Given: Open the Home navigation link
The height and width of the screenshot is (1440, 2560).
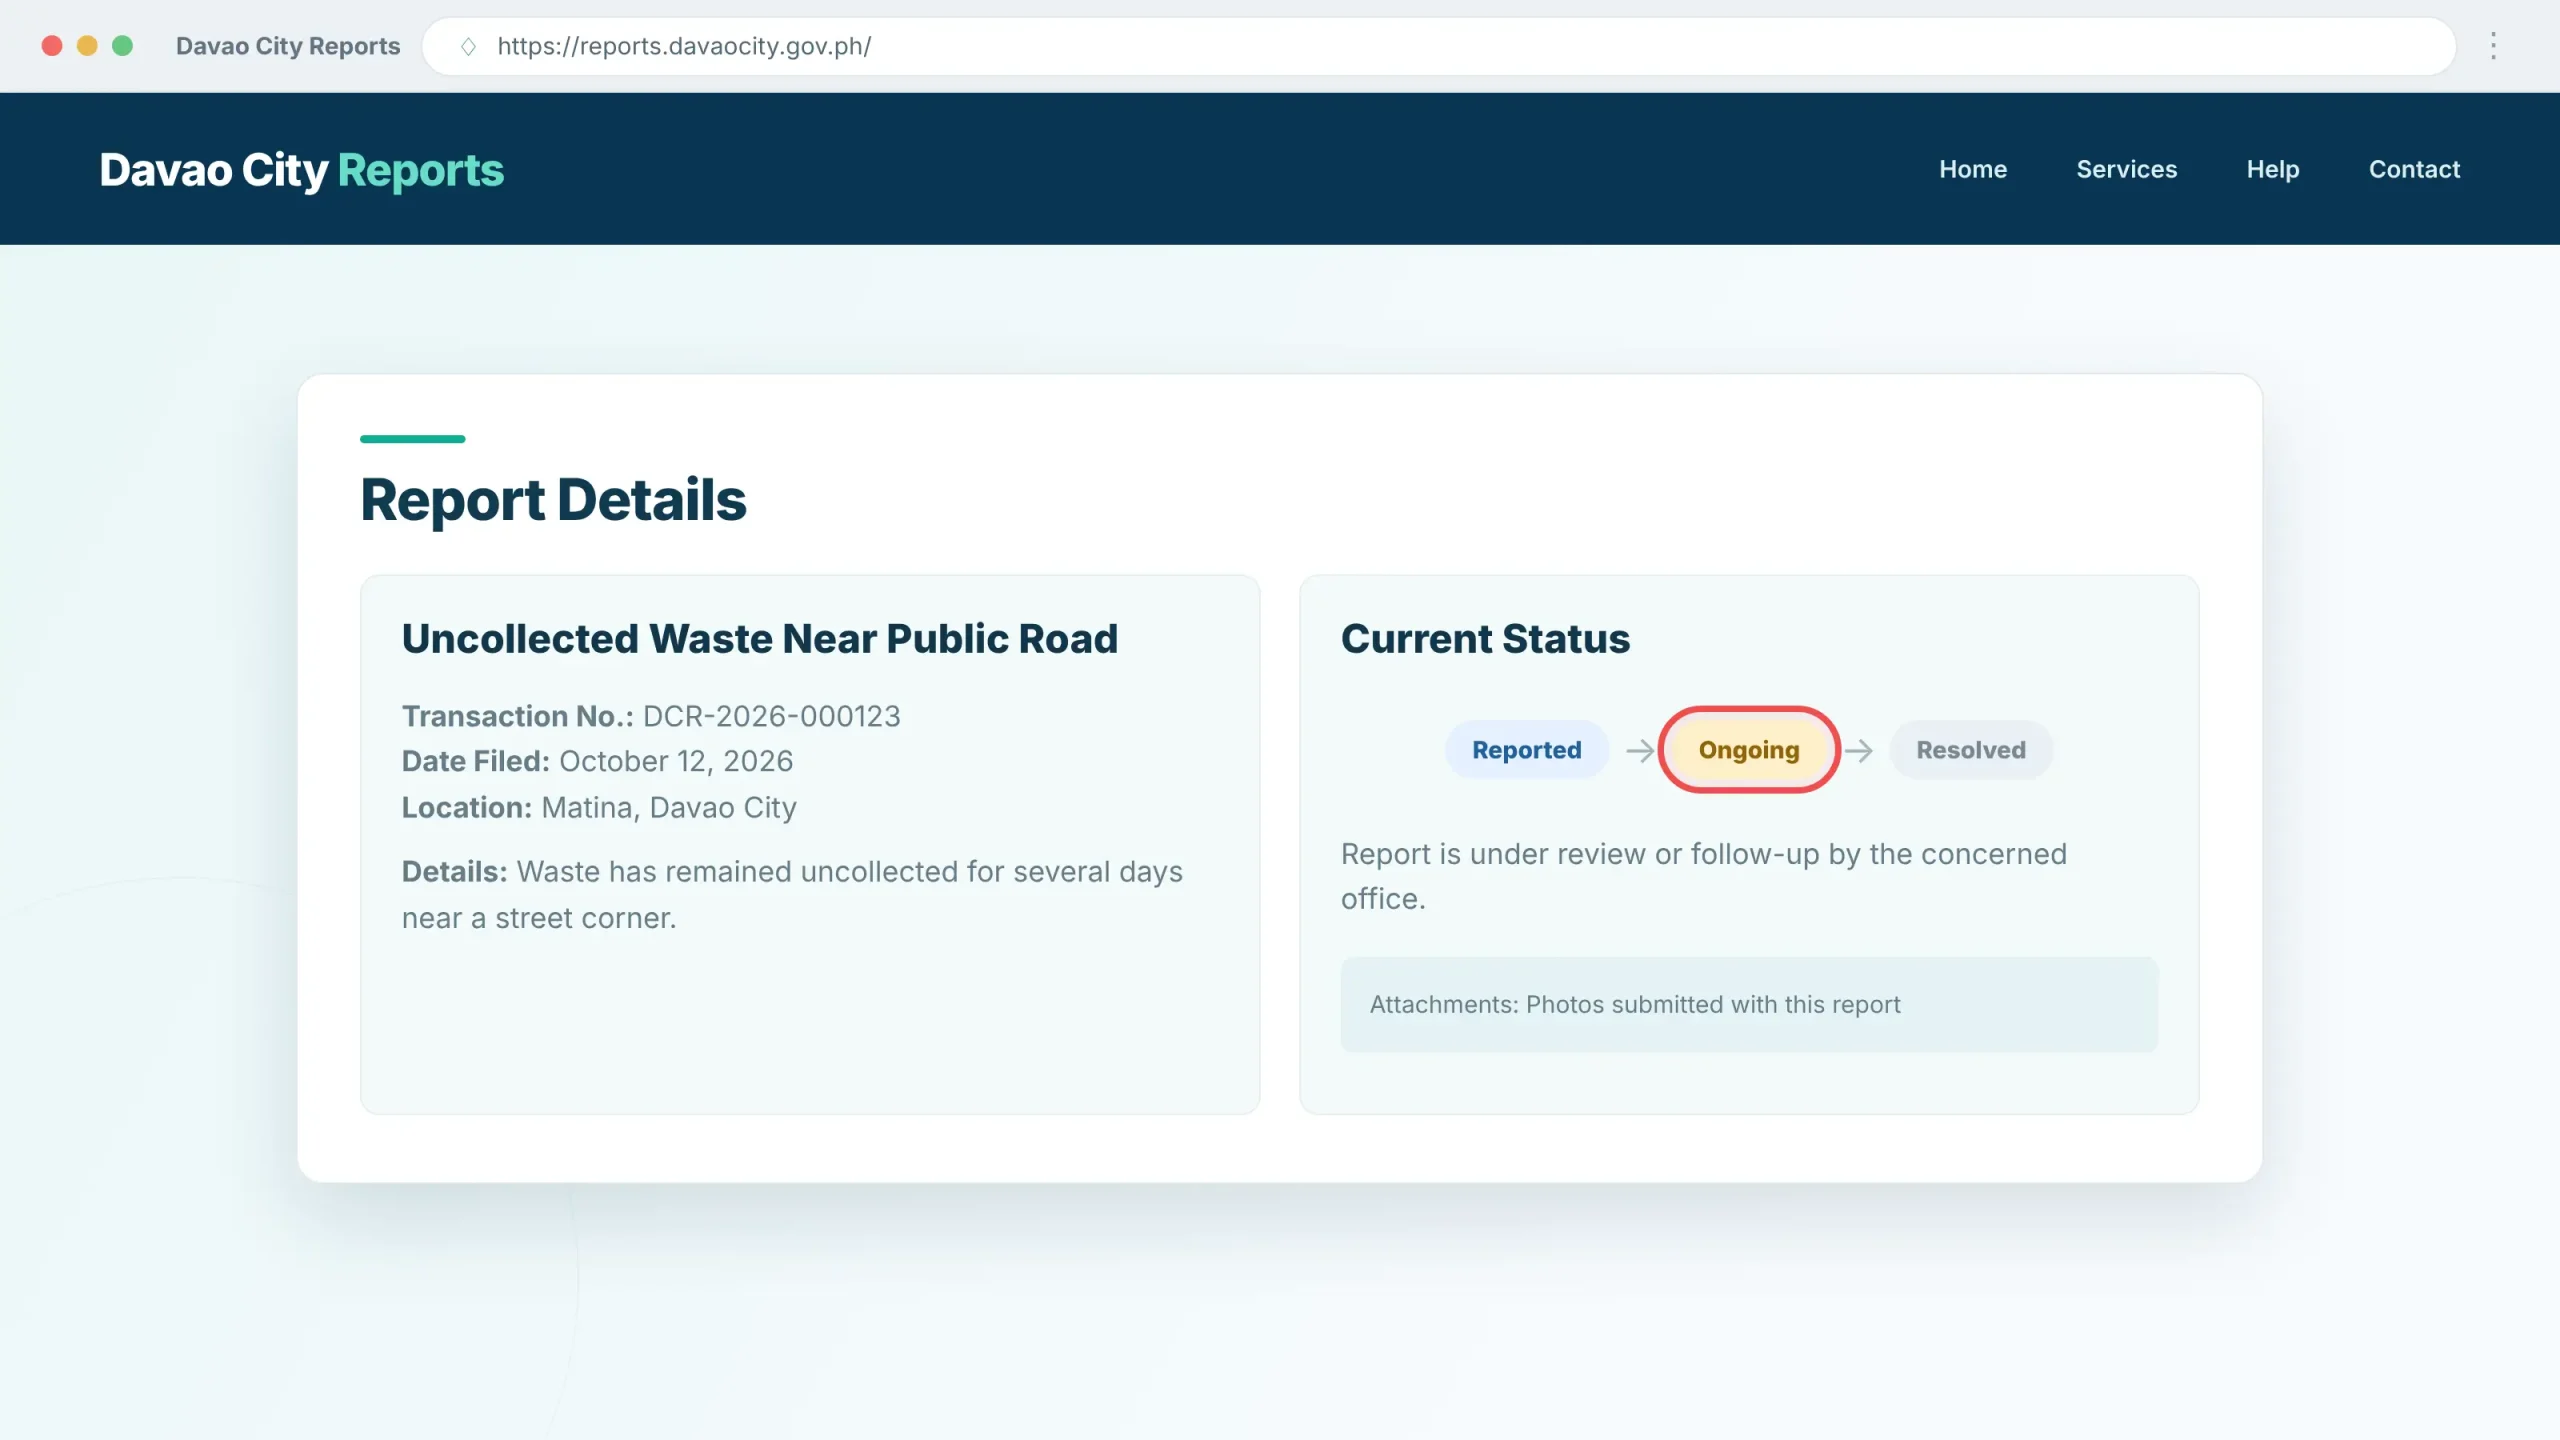Looking at the screenshot, I should (1973, 169).
